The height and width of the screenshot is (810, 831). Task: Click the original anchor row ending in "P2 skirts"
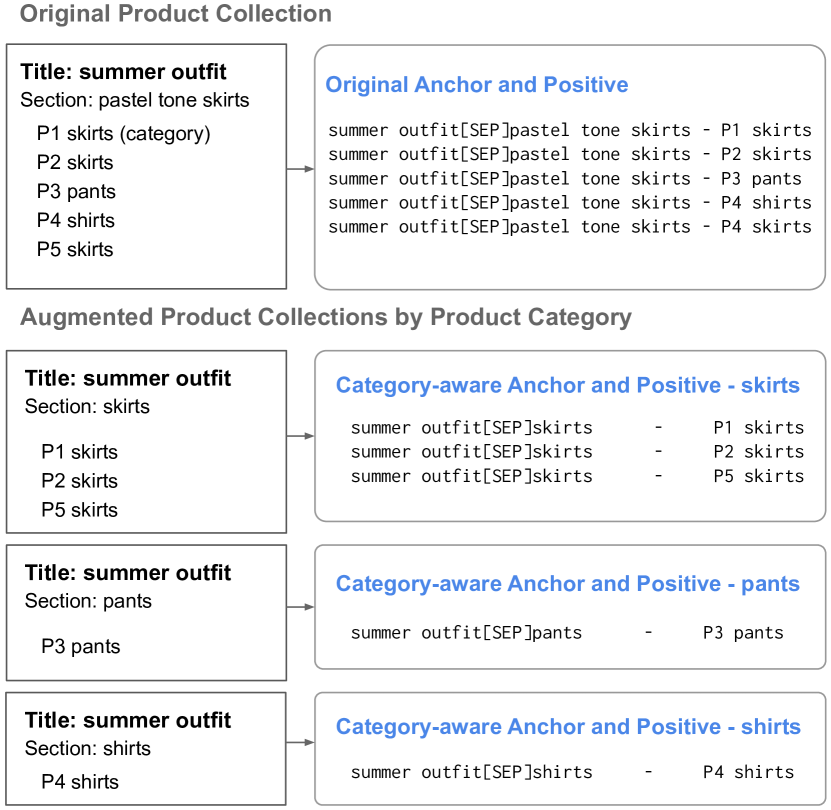[569, 155]
